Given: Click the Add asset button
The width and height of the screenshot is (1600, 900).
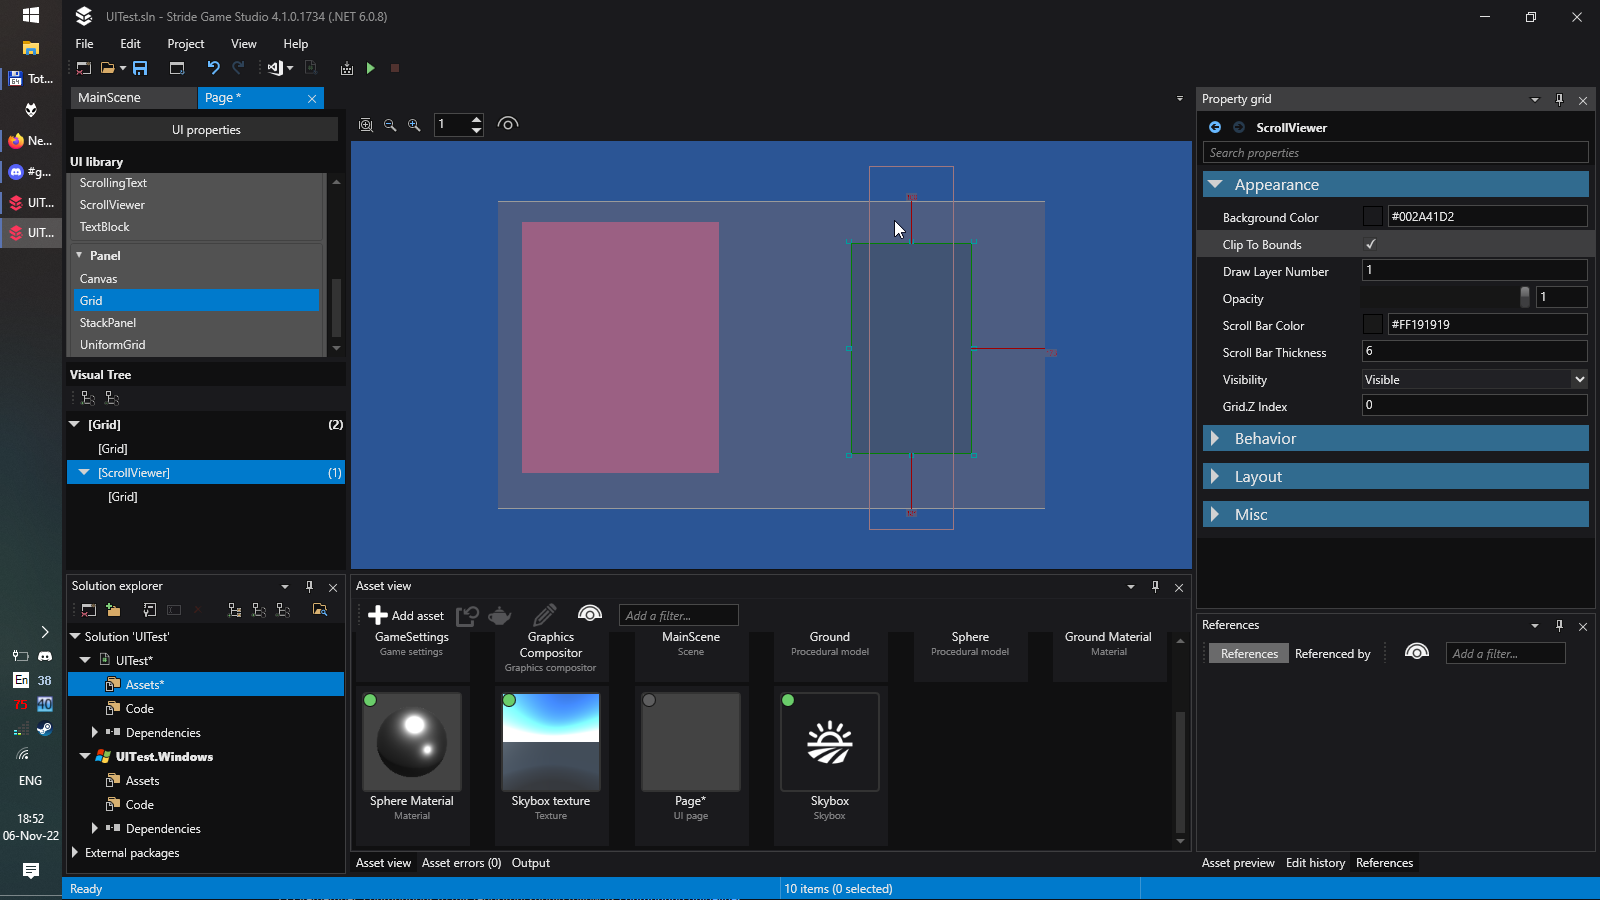Looking at the screenshot, I should [406, 615].
